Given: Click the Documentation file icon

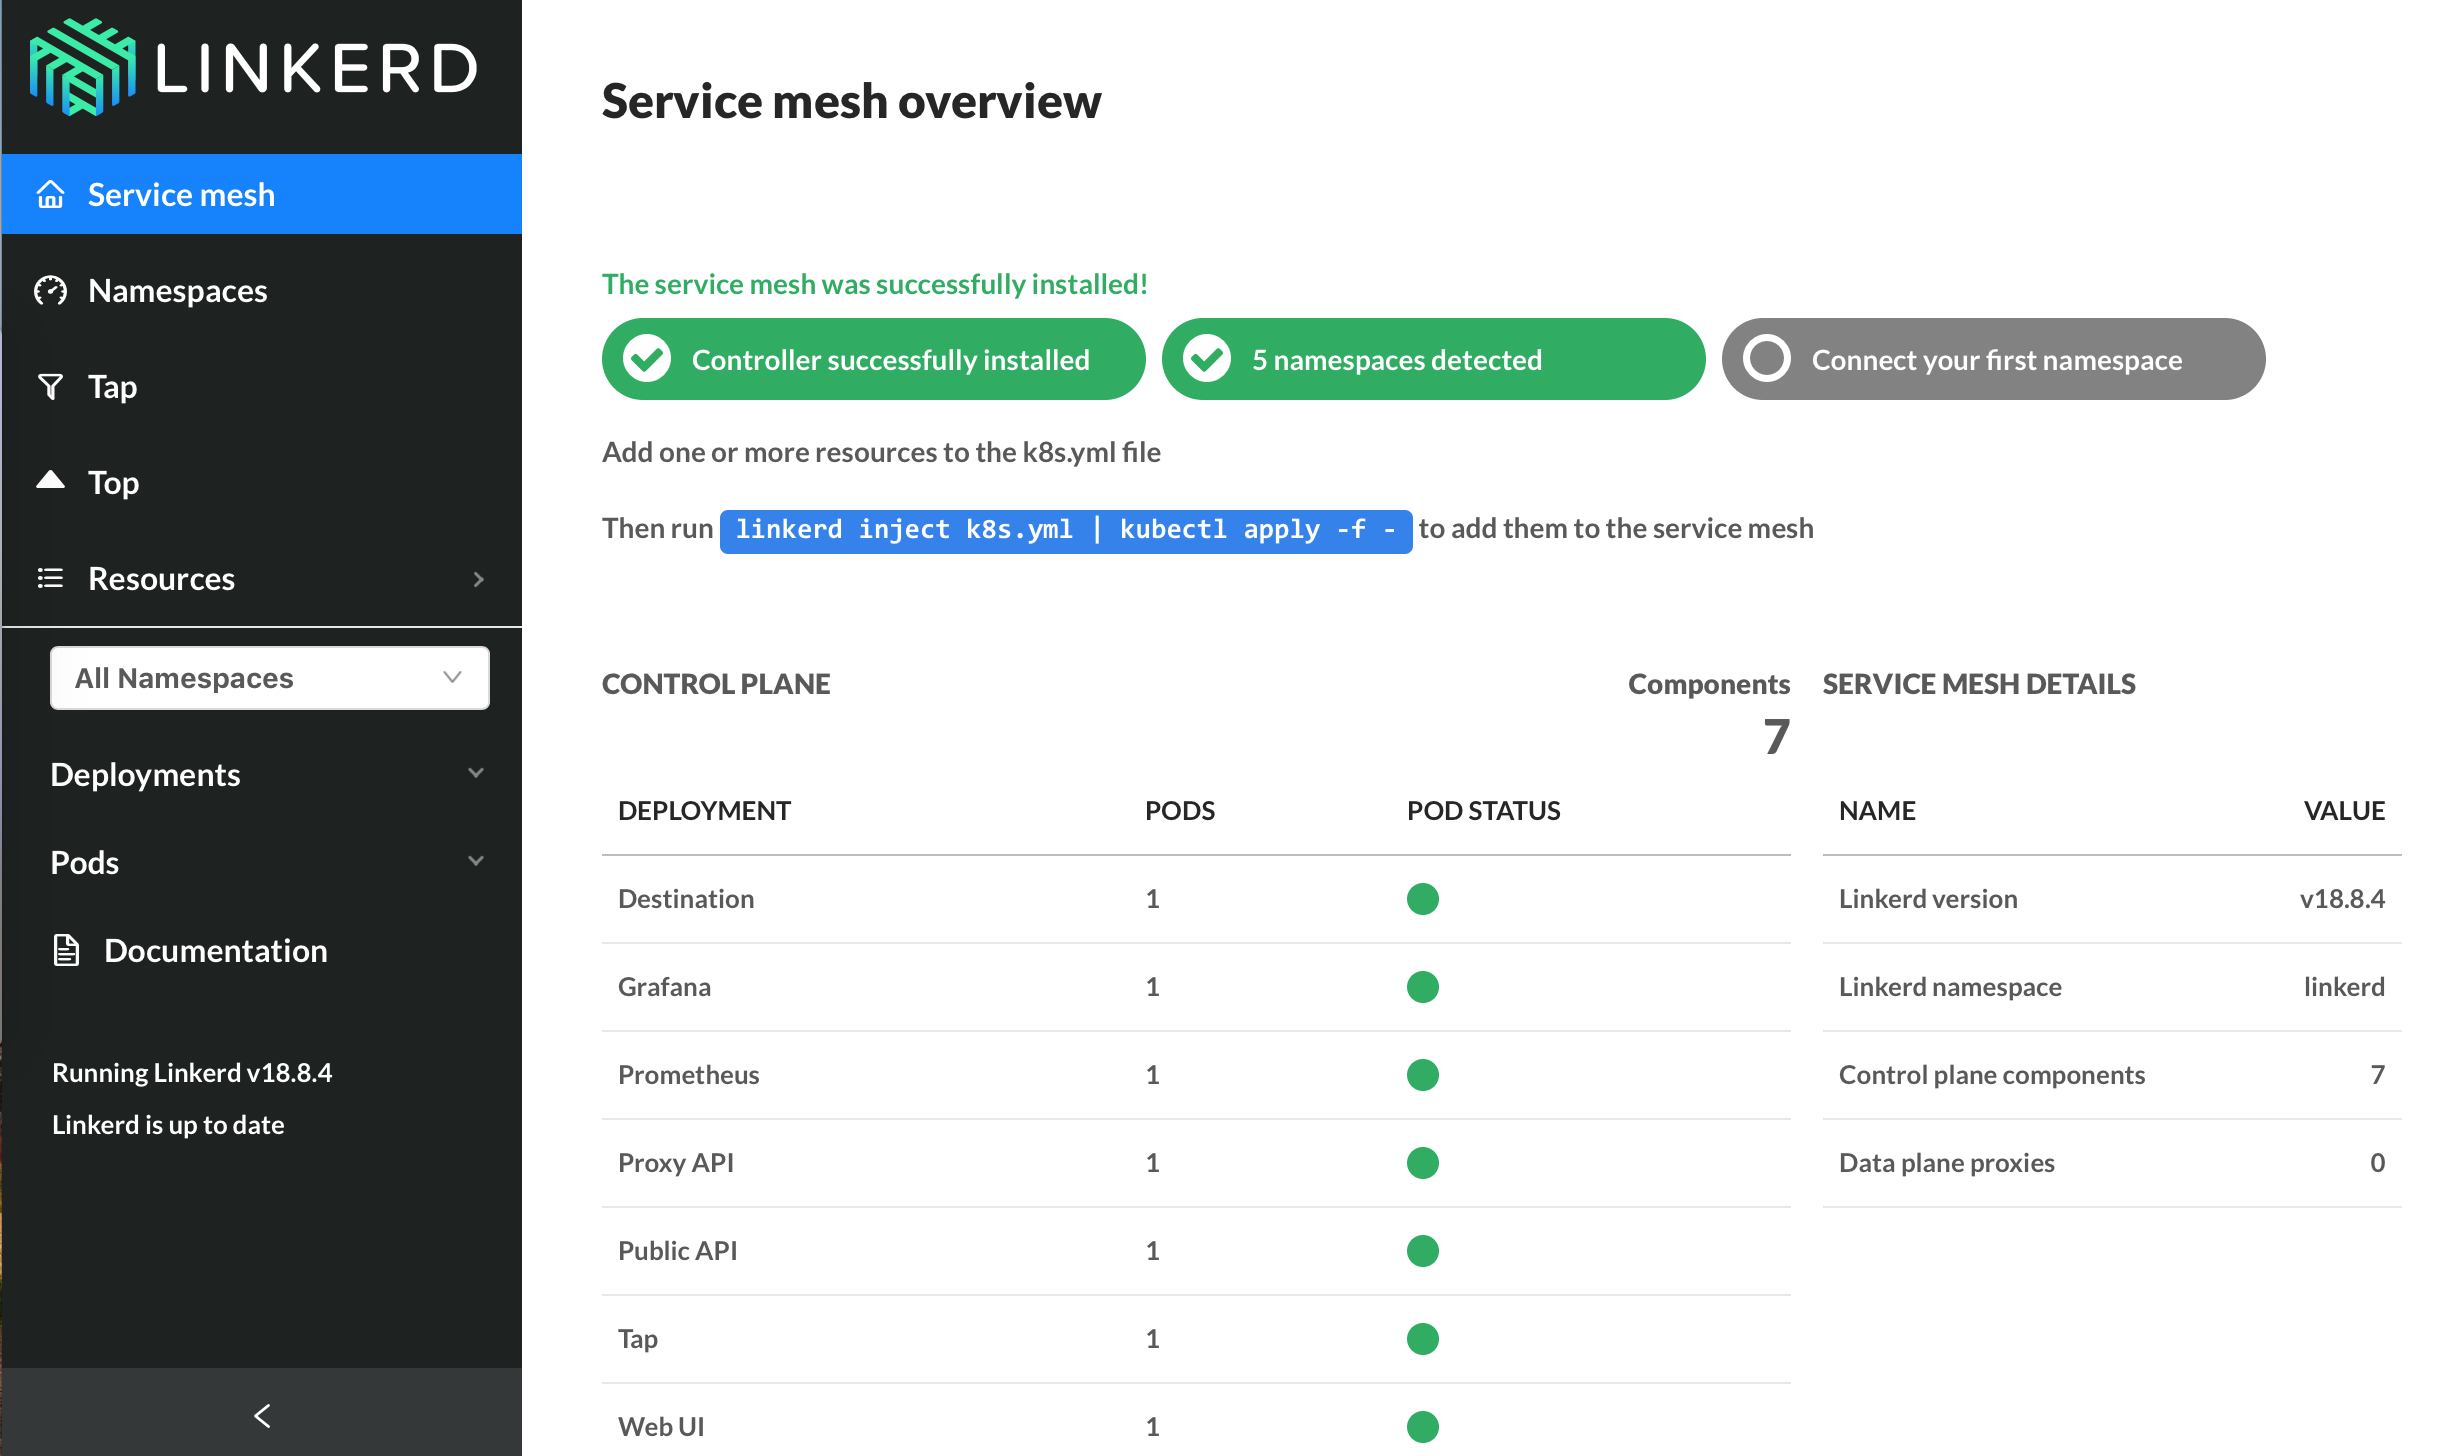Looking at the screenshot, I should [66, 950].
